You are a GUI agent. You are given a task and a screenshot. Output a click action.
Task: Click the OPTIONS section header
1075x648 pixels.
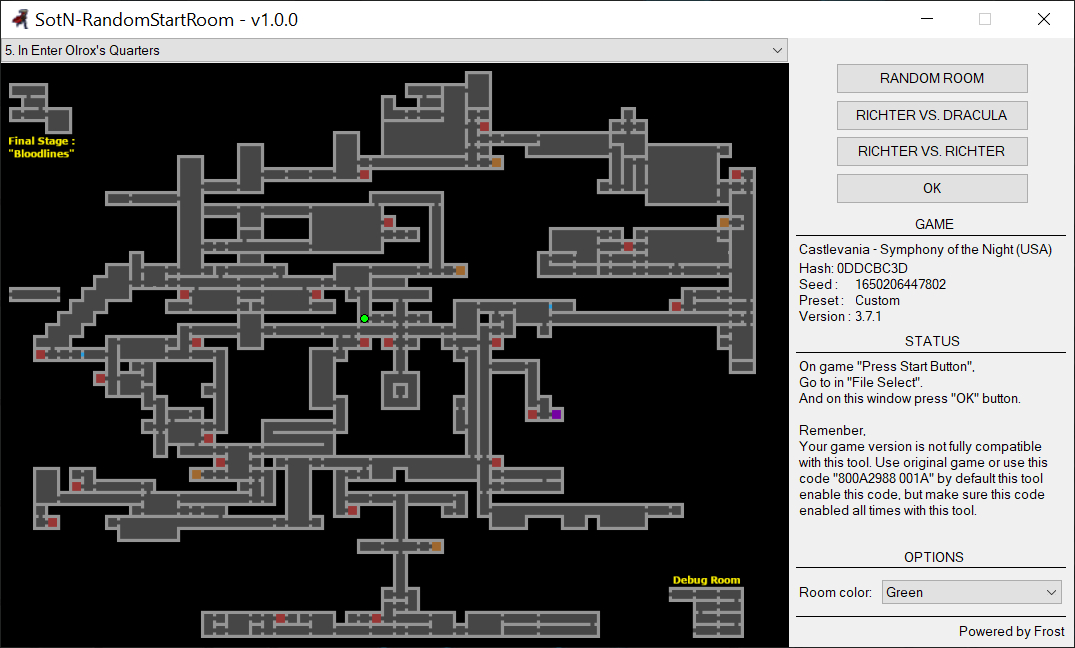pyautogui.click(x=933, y=557)
